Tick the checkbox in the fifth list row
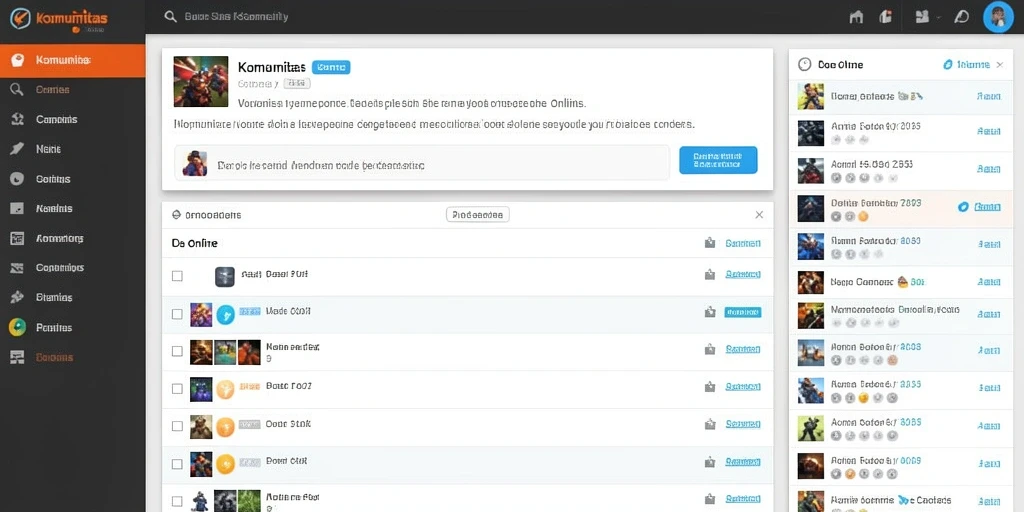The width and height of the screenshot is (1024, 512). (177, 426)
